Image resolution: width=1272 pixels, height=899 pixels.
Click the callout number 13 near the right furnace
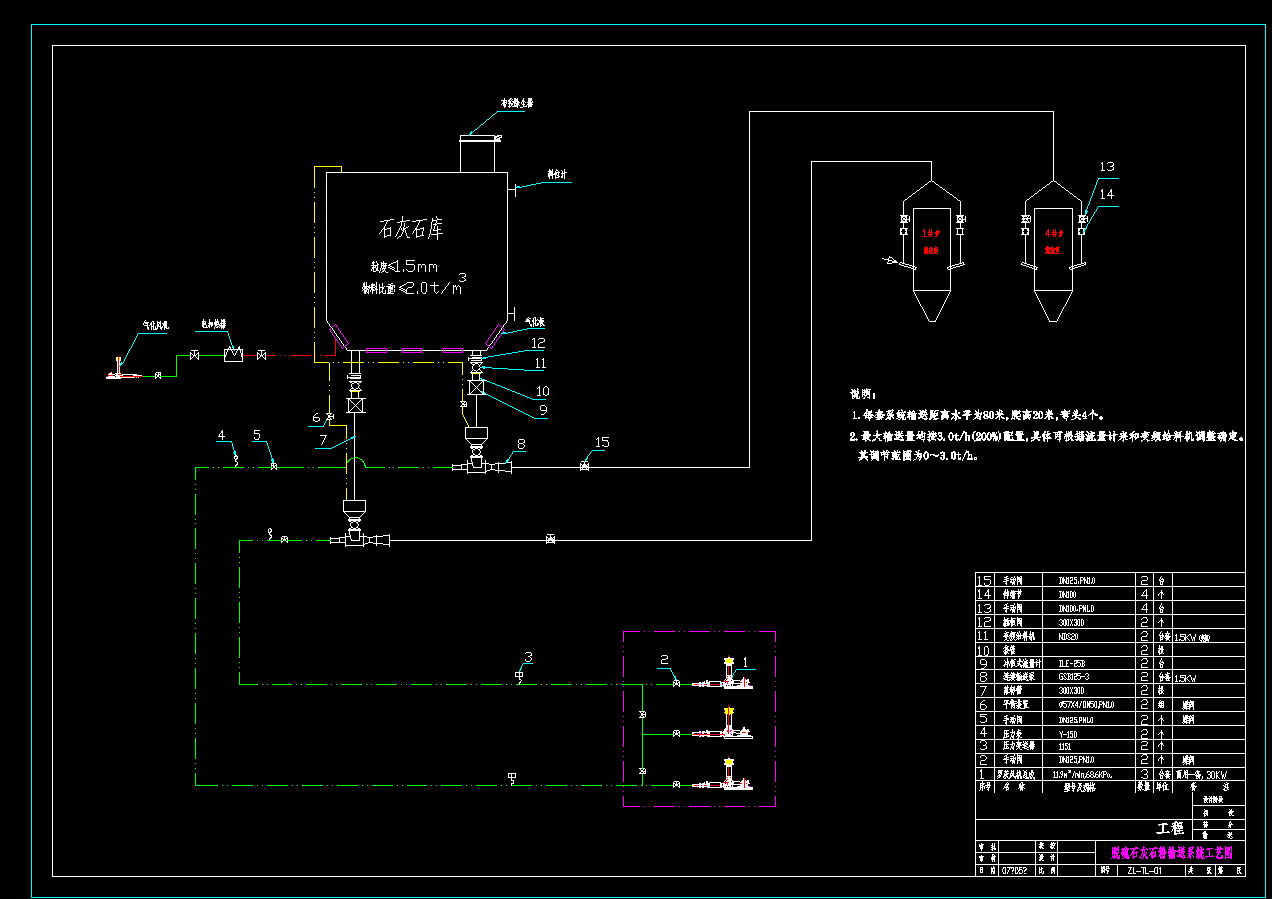coord(1106,167)
